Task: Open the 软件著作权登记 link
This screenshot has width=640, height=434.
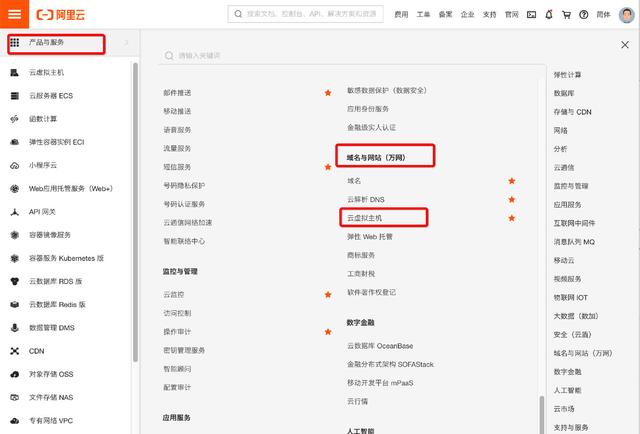Action: point(371,292)
